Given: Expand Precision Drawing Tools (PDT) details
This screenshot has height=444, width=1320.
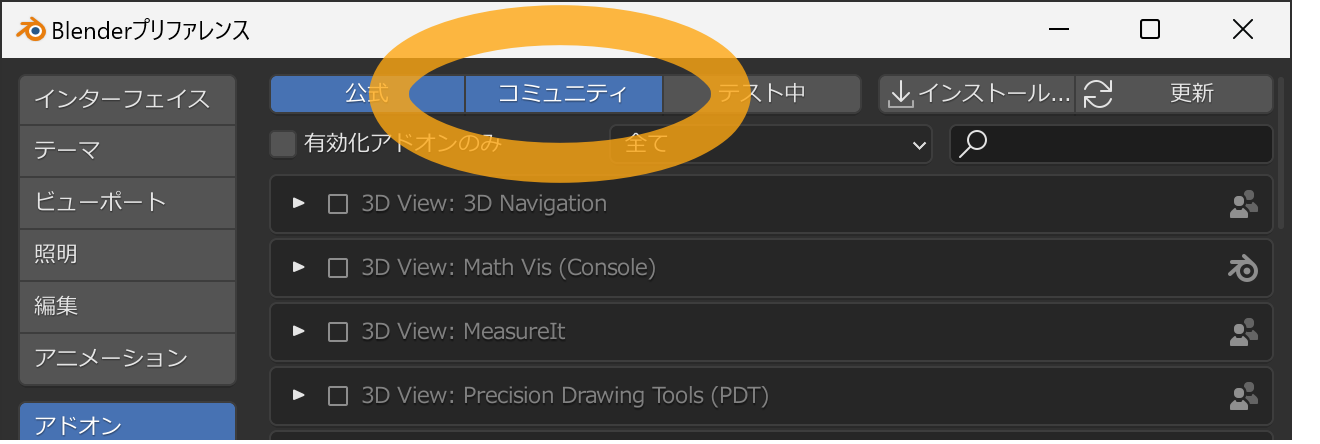Looking at the screenshot, I should pyautogui.click(x=298, y=395).
